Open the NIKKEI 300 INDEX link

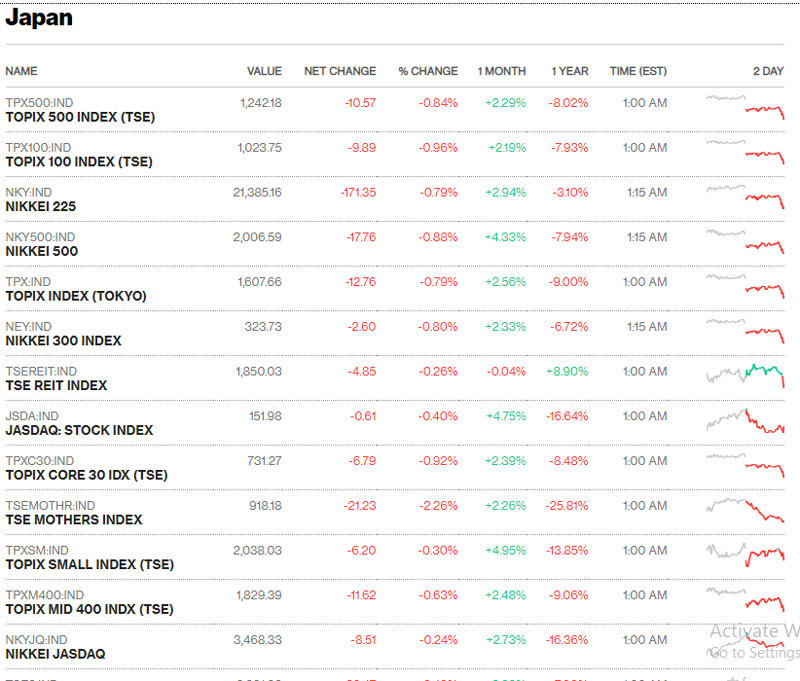pyautogui.click(x=63, y=341)
